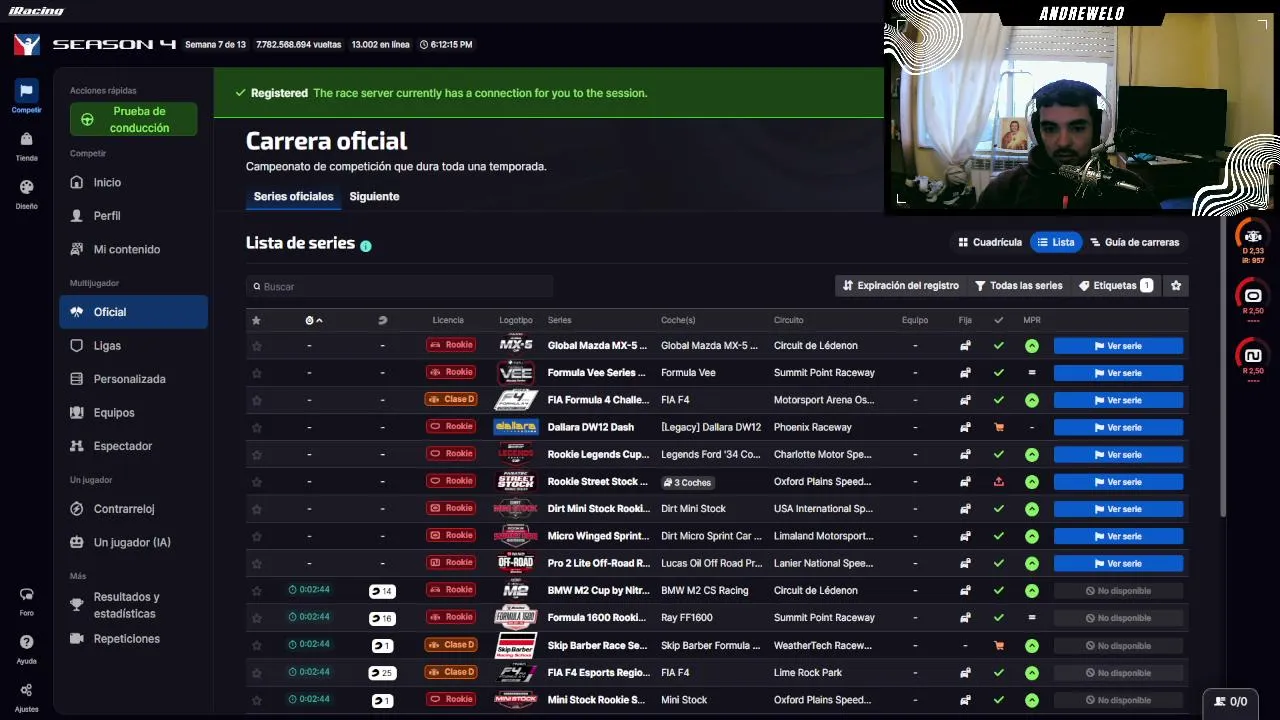Favorite the Dallara DW12 Dash star
This screenshot has height=720, width=1280.
coord(256,427)
